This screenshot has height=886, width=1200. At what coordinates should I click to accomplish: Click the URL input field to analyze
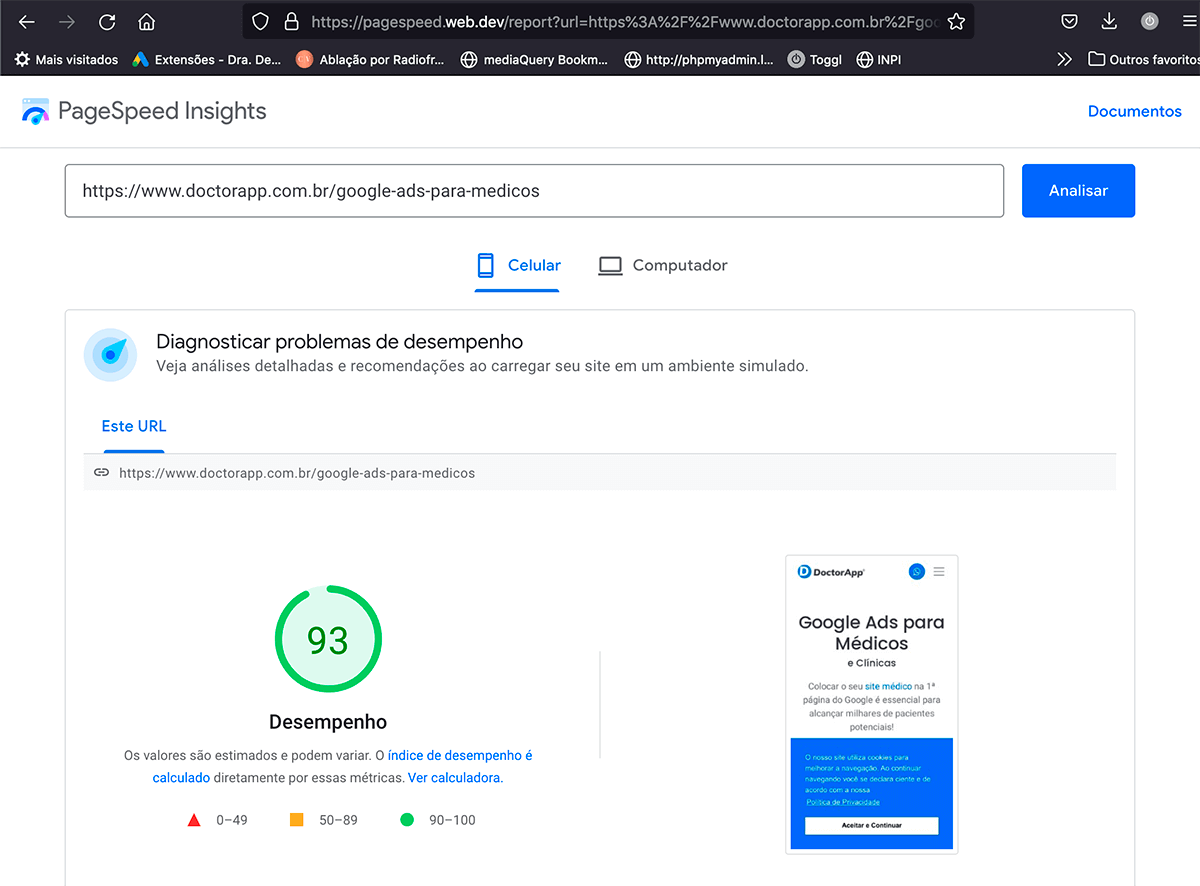pyautogui.click(x=534, y=190)
